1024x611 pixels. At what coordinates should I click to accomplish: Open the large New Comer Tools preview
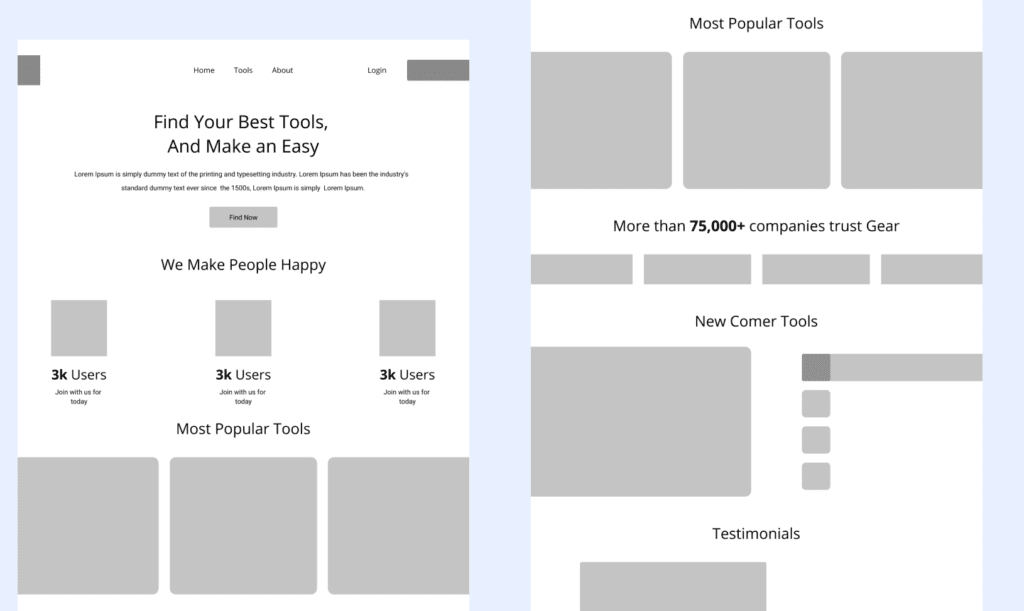tap(641, 422)
